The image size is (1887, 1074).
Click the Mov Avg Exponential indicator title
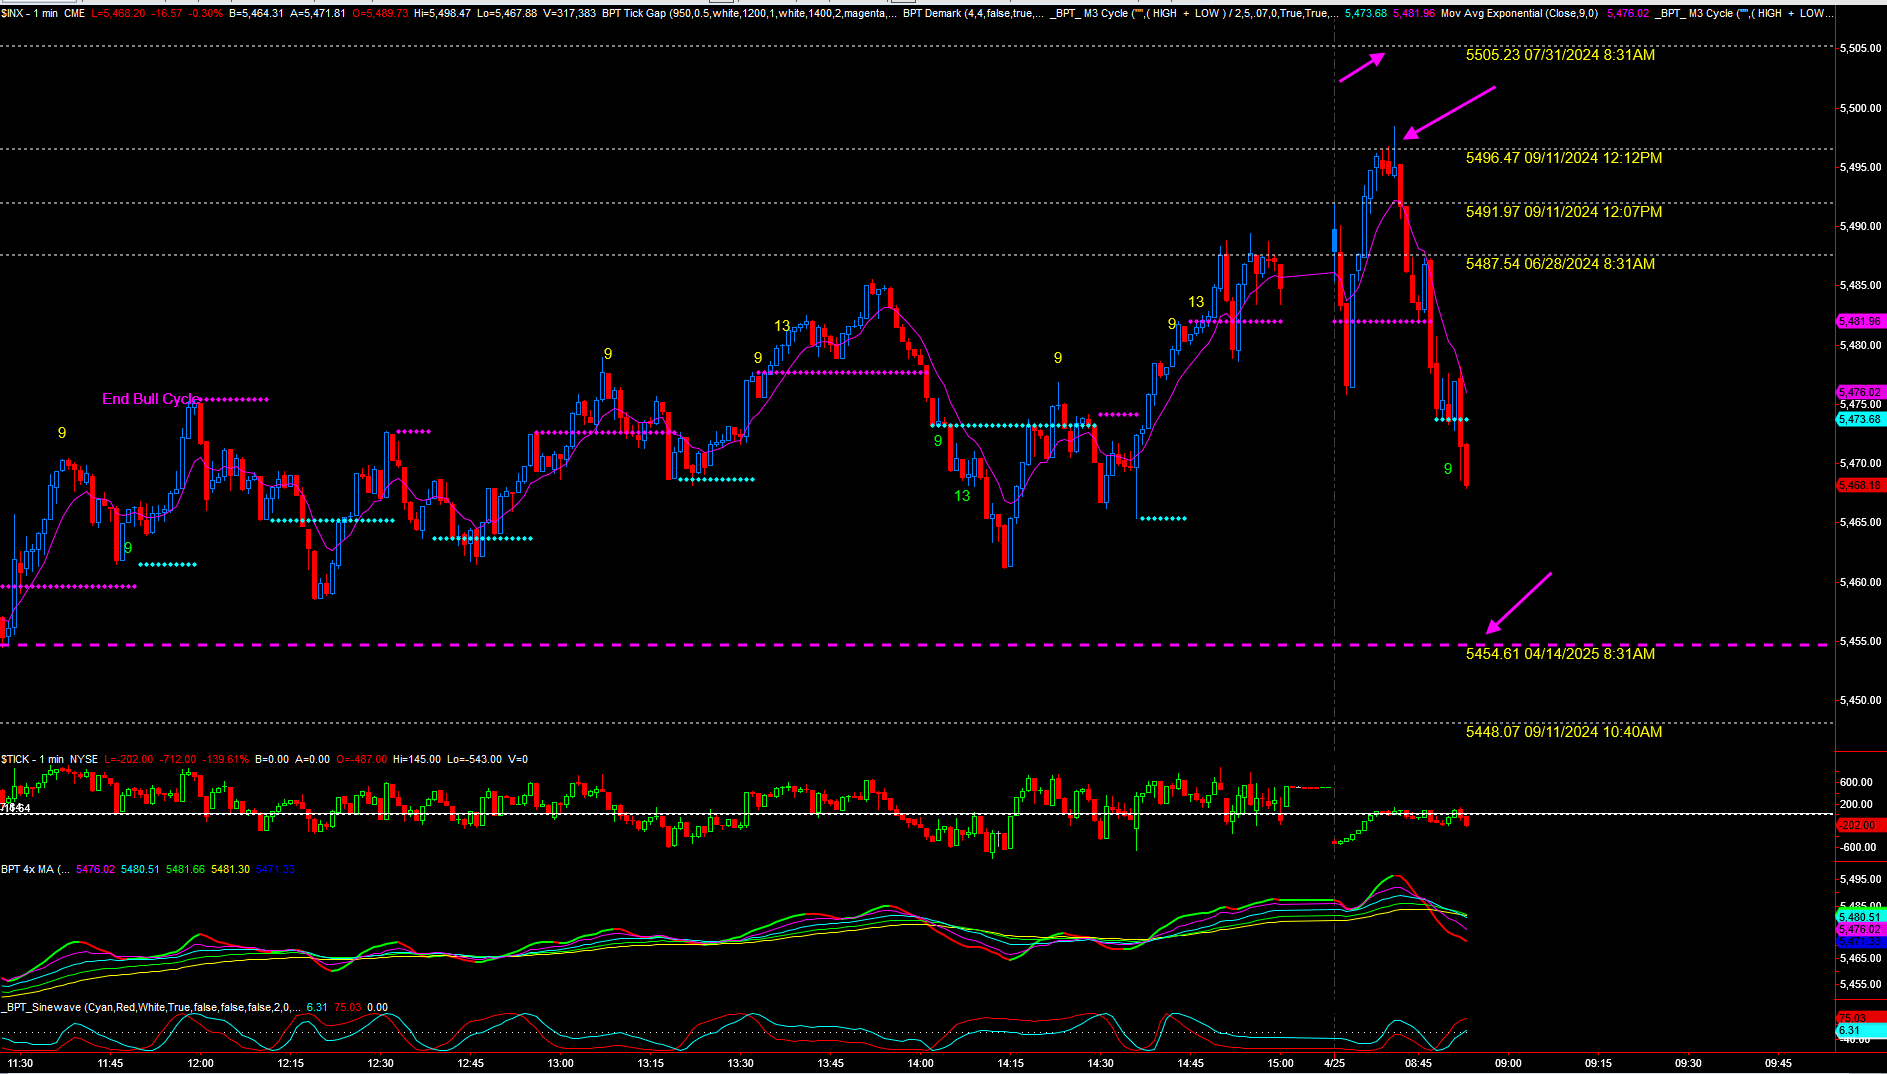coord(1518,14)
